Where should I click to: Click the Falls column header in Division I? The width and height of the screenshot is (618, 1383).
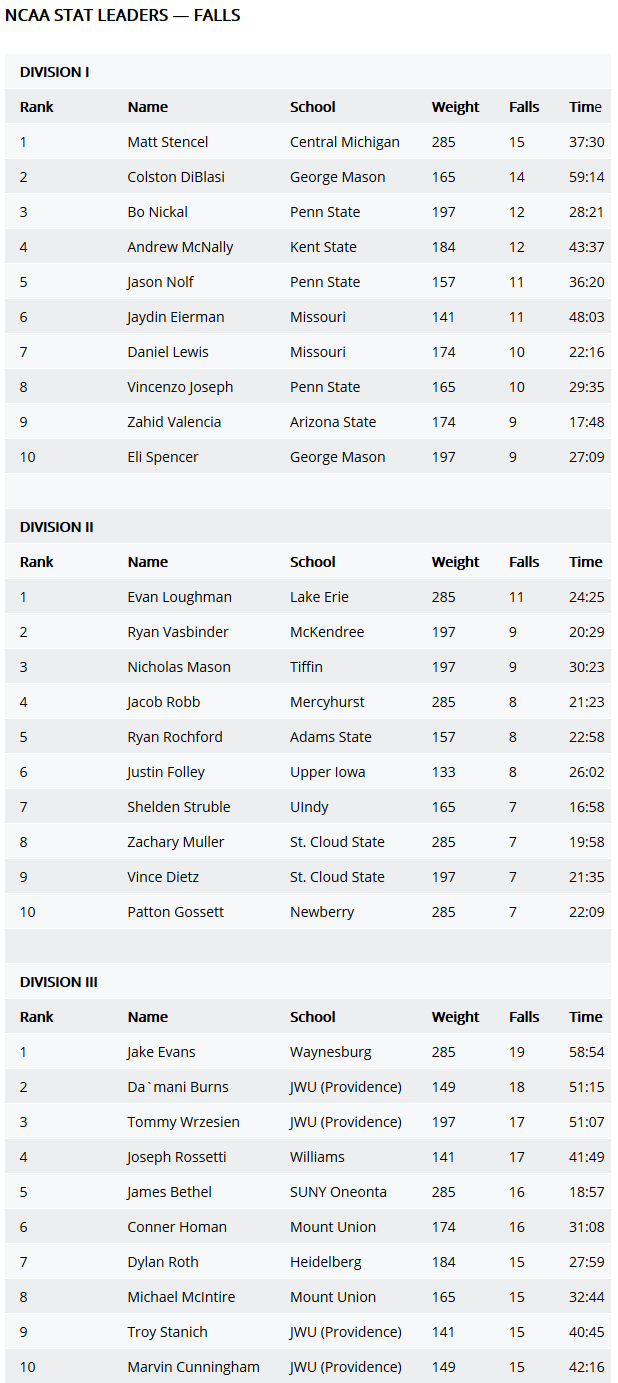[x=524, y=107]
